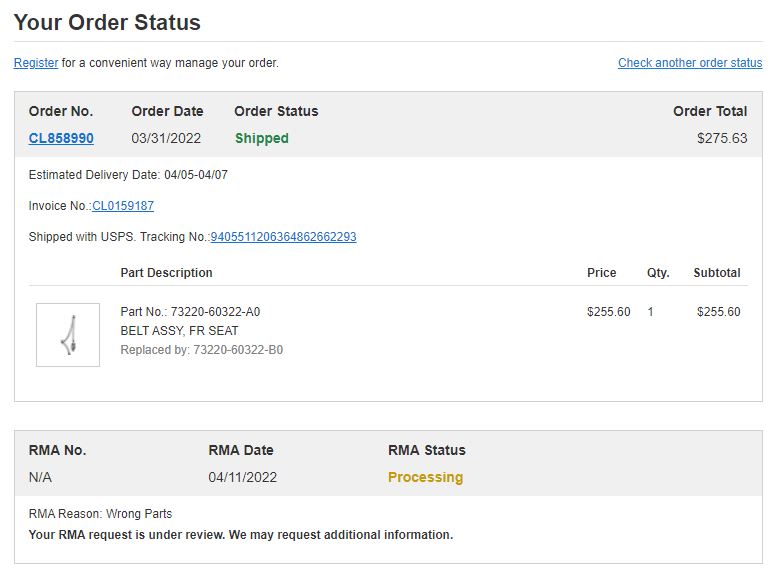
Task: Click the Part Description column header
Action: pyautogui.click(x=166, y=273)
